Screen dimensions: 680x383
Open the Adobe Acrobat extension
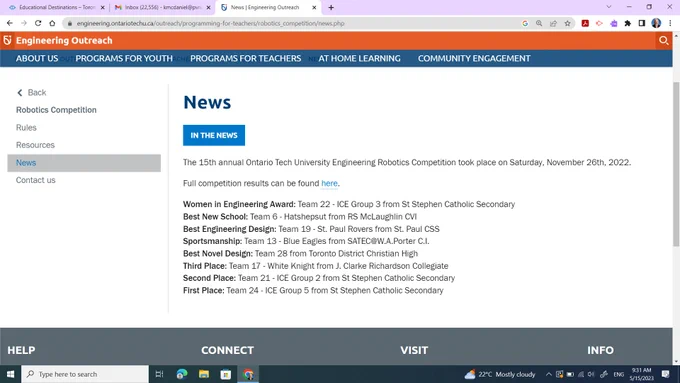(585, 23)
